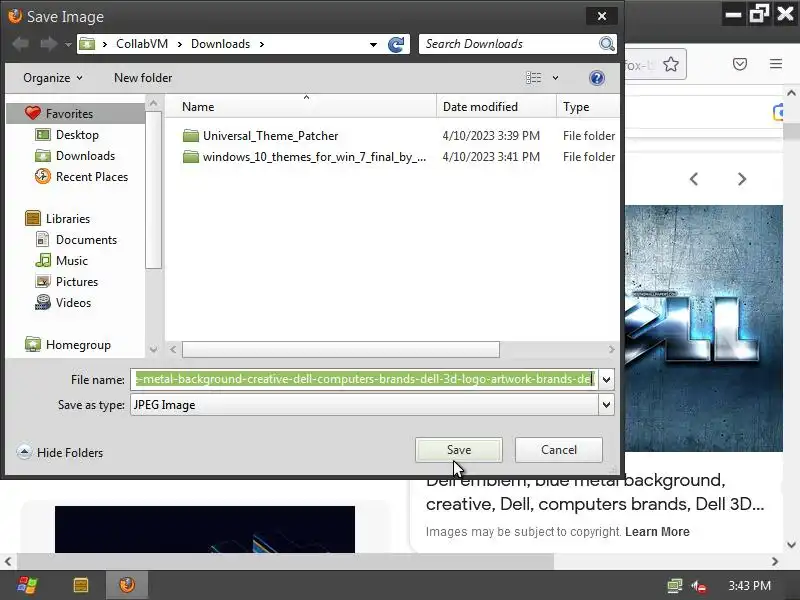The width and height of the screenshot is (800, 600).
Task: Open the Firefox Pocket save icon
Action: coord(740,64)
